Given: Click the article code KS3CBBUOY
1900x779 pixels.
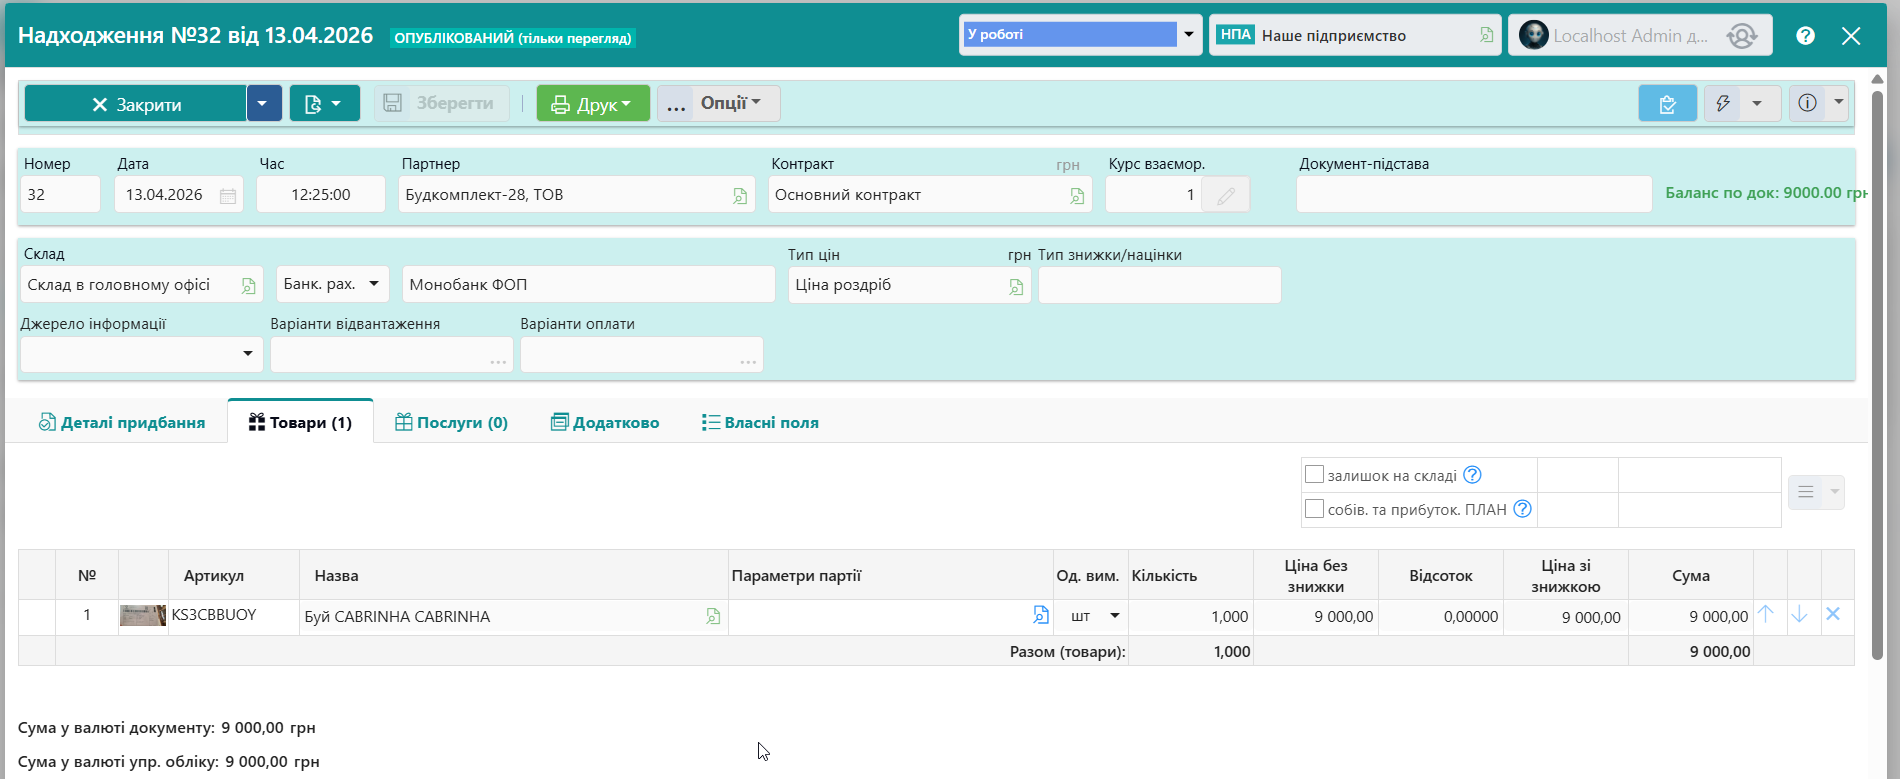Looking at the screenshot, I should (214, 615).
